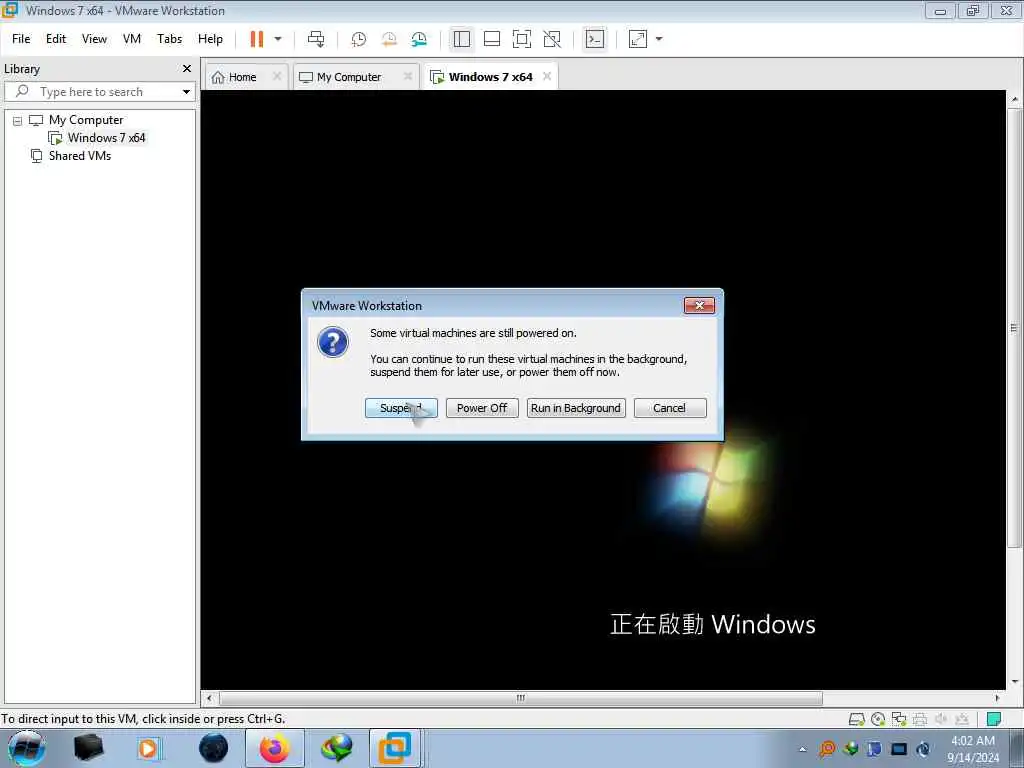Toggle the Show Library sidebar icon
The image size is (1024, 768).
point(462,39)
